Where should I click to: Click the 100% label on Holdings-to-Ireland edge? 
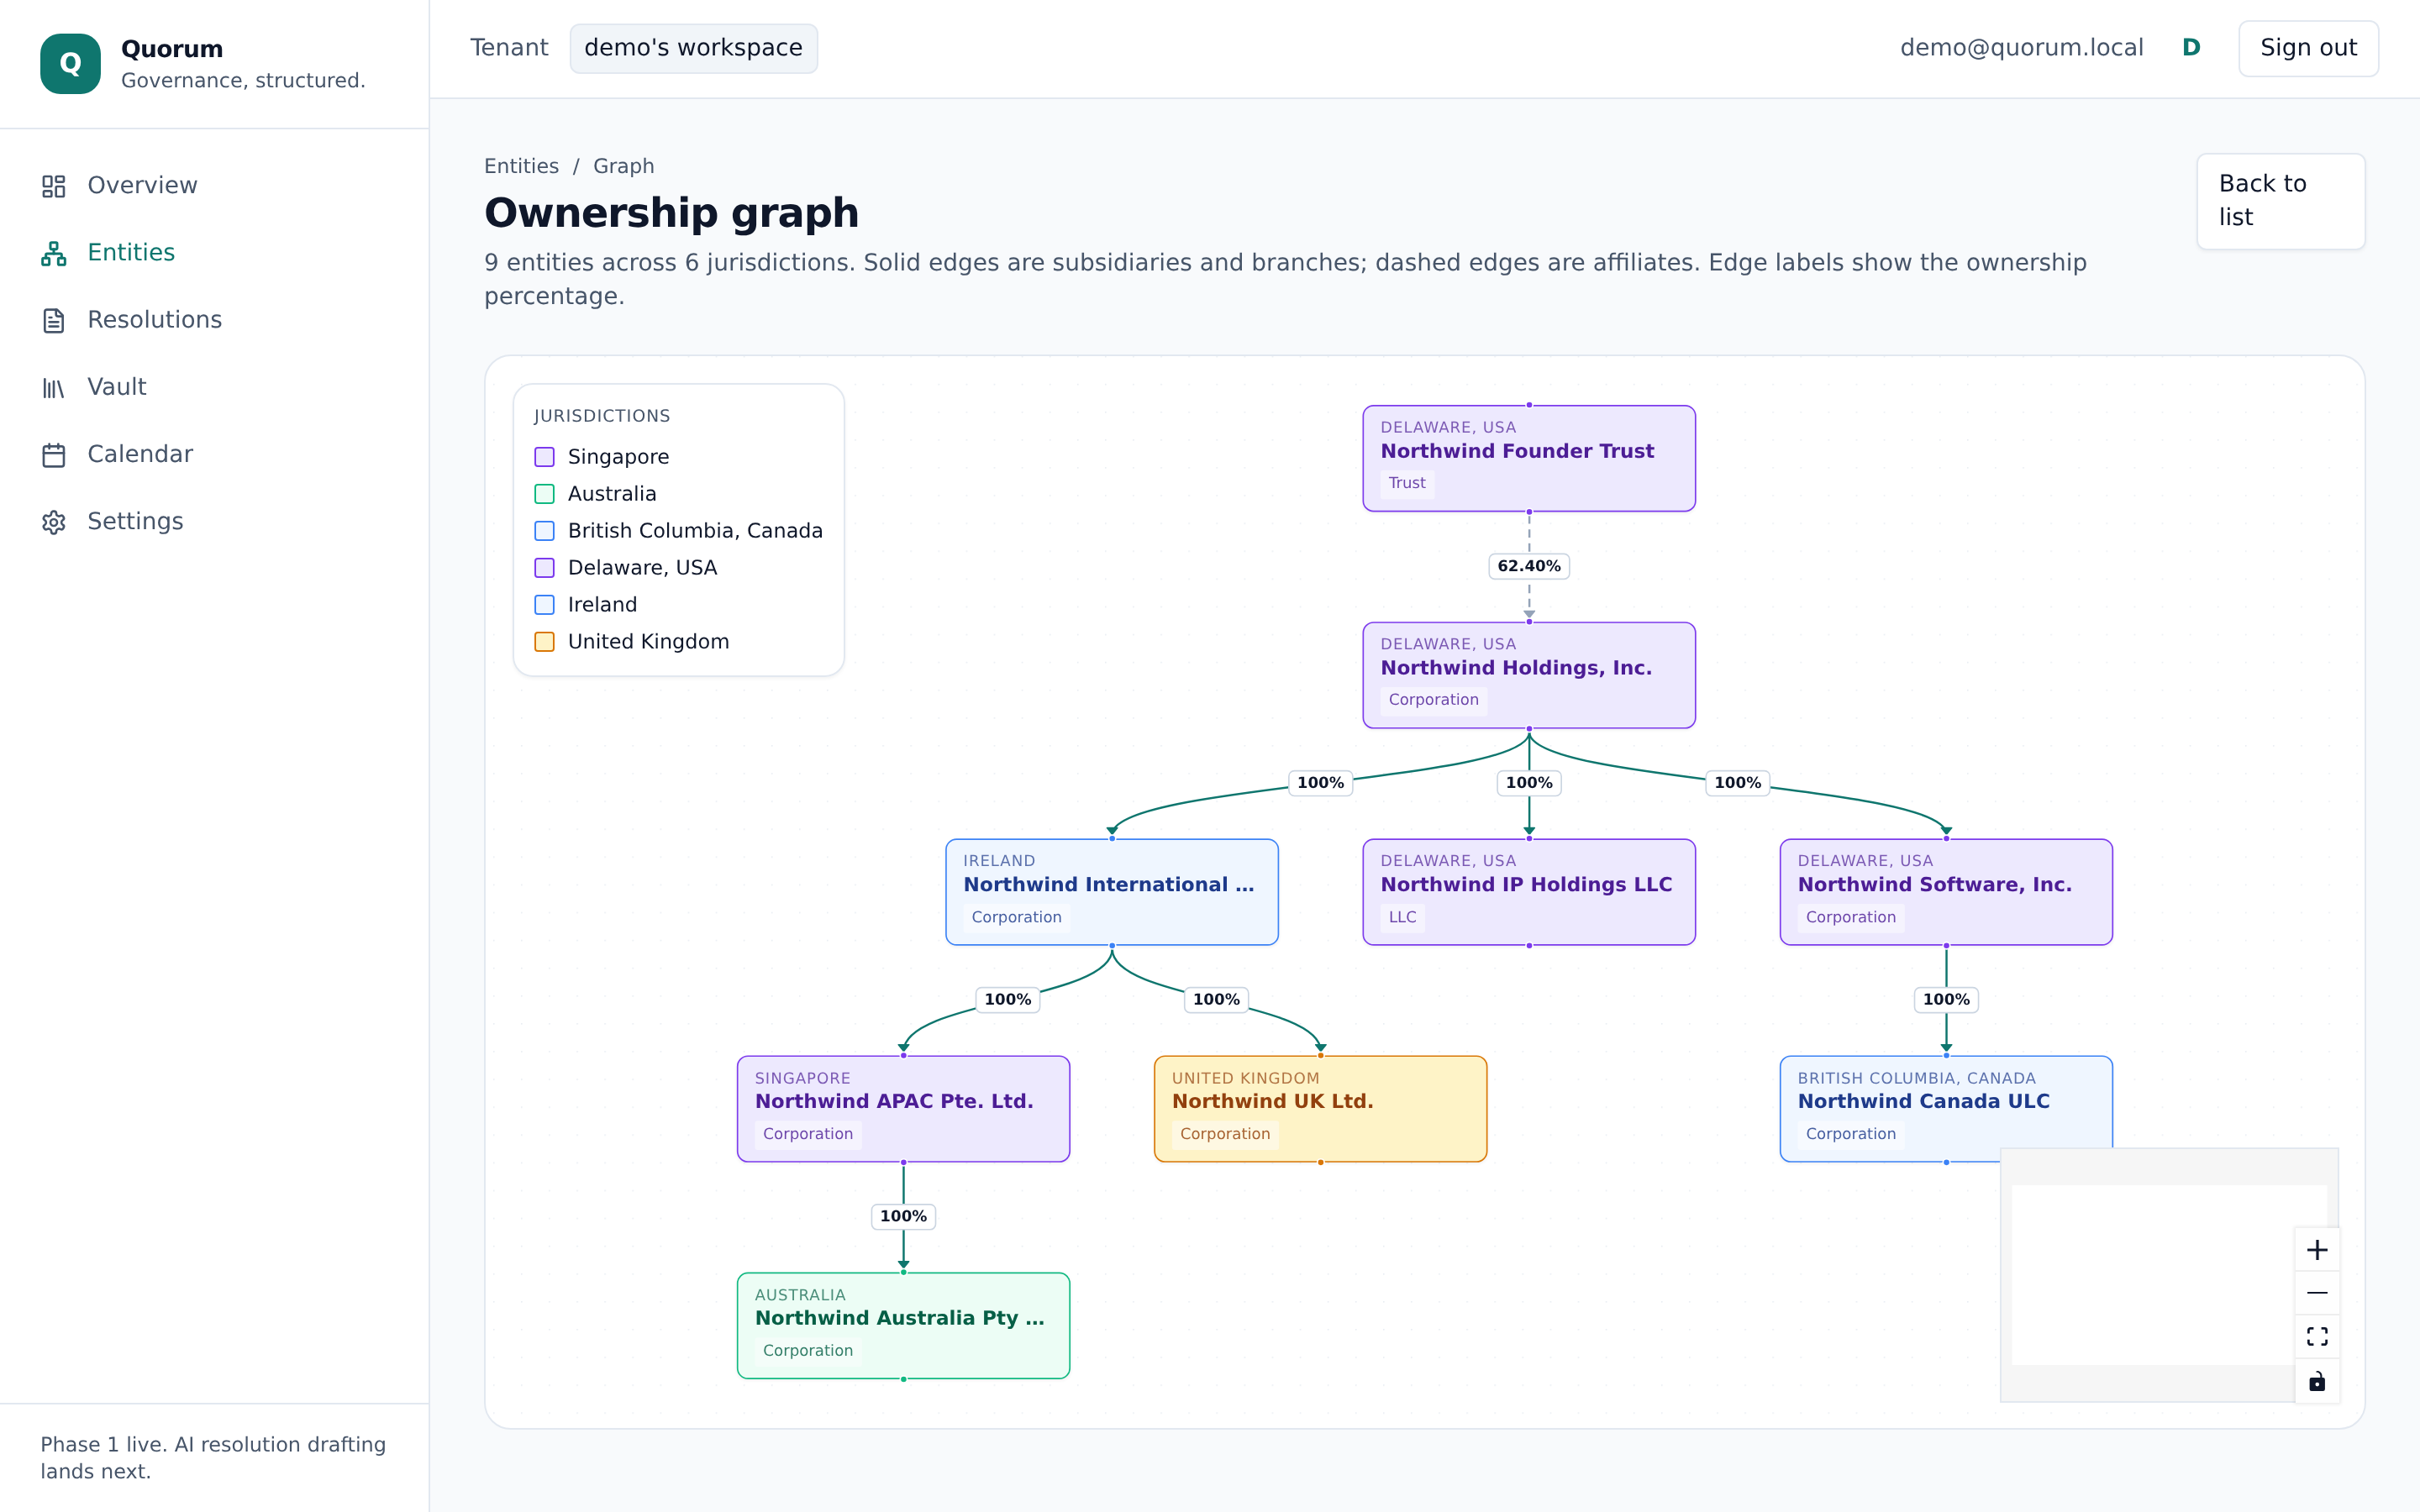[x=1320, y=783]
